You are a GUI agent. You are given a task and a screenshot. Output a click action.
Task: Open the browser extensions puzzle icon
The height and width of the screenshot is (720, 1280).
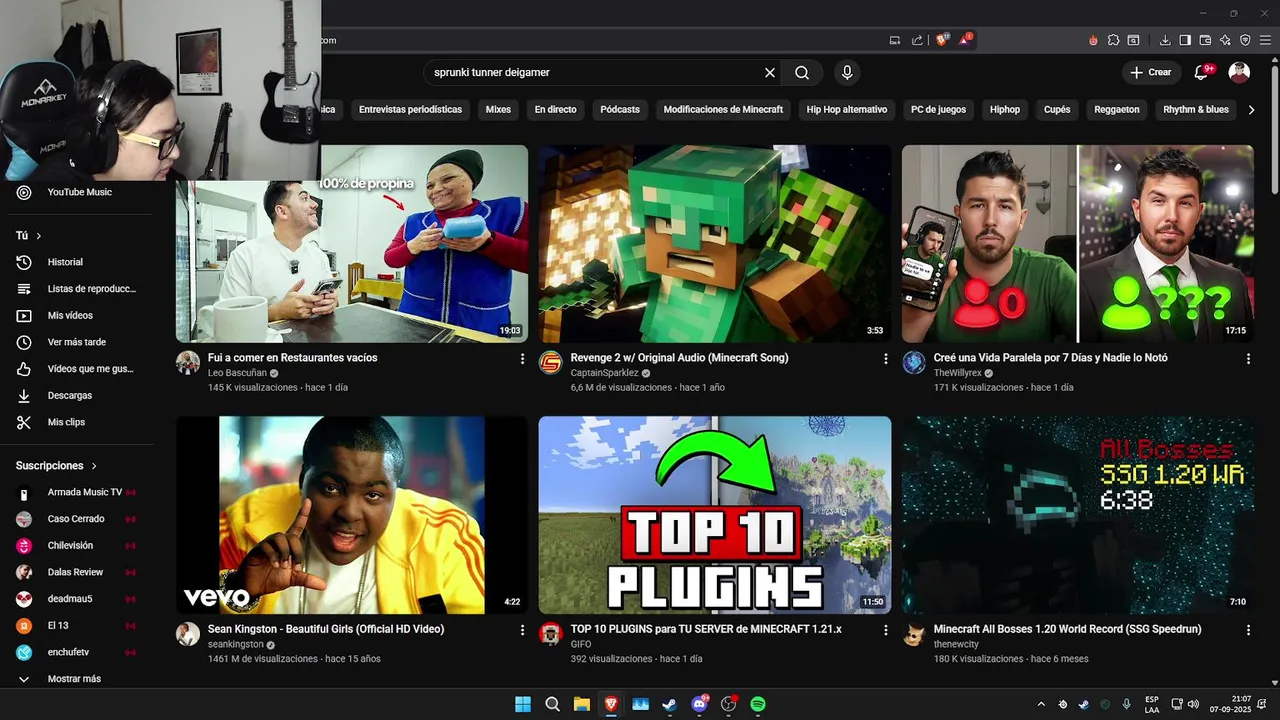pyautogui.click(x=1113, y=40)
